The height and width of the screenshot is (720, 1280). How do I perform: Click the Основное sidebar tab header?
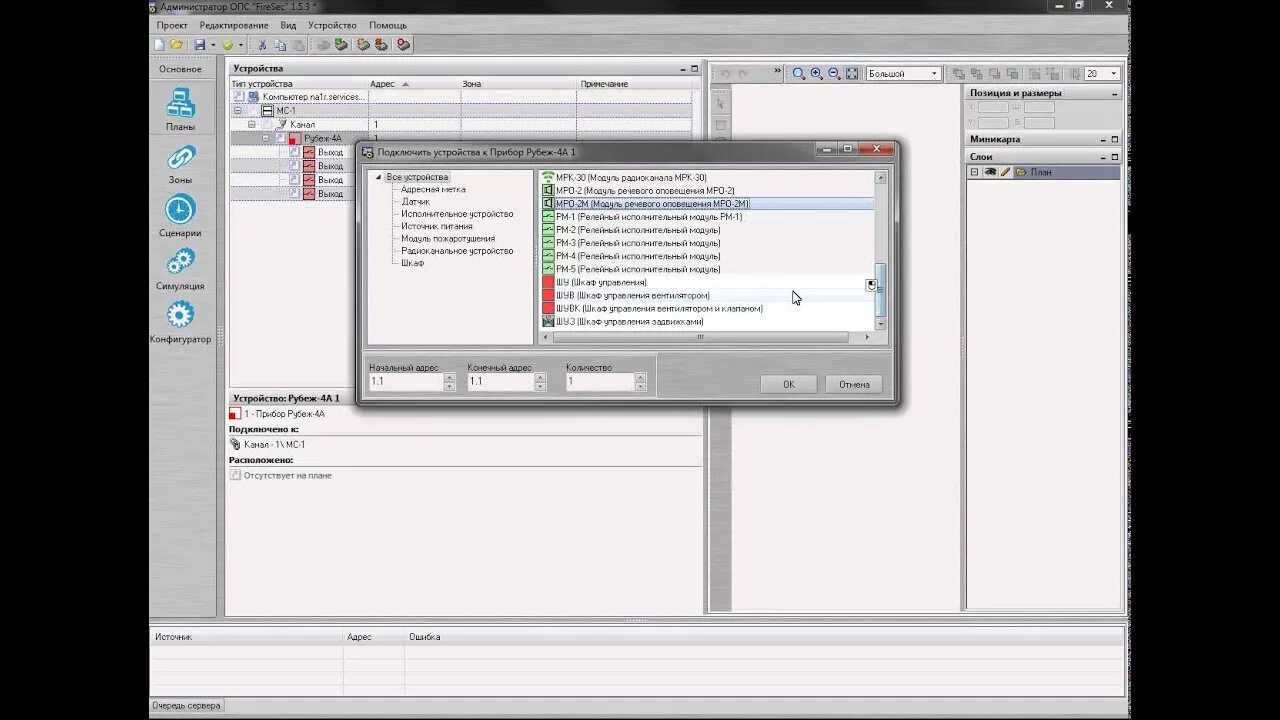pos(181,69)
